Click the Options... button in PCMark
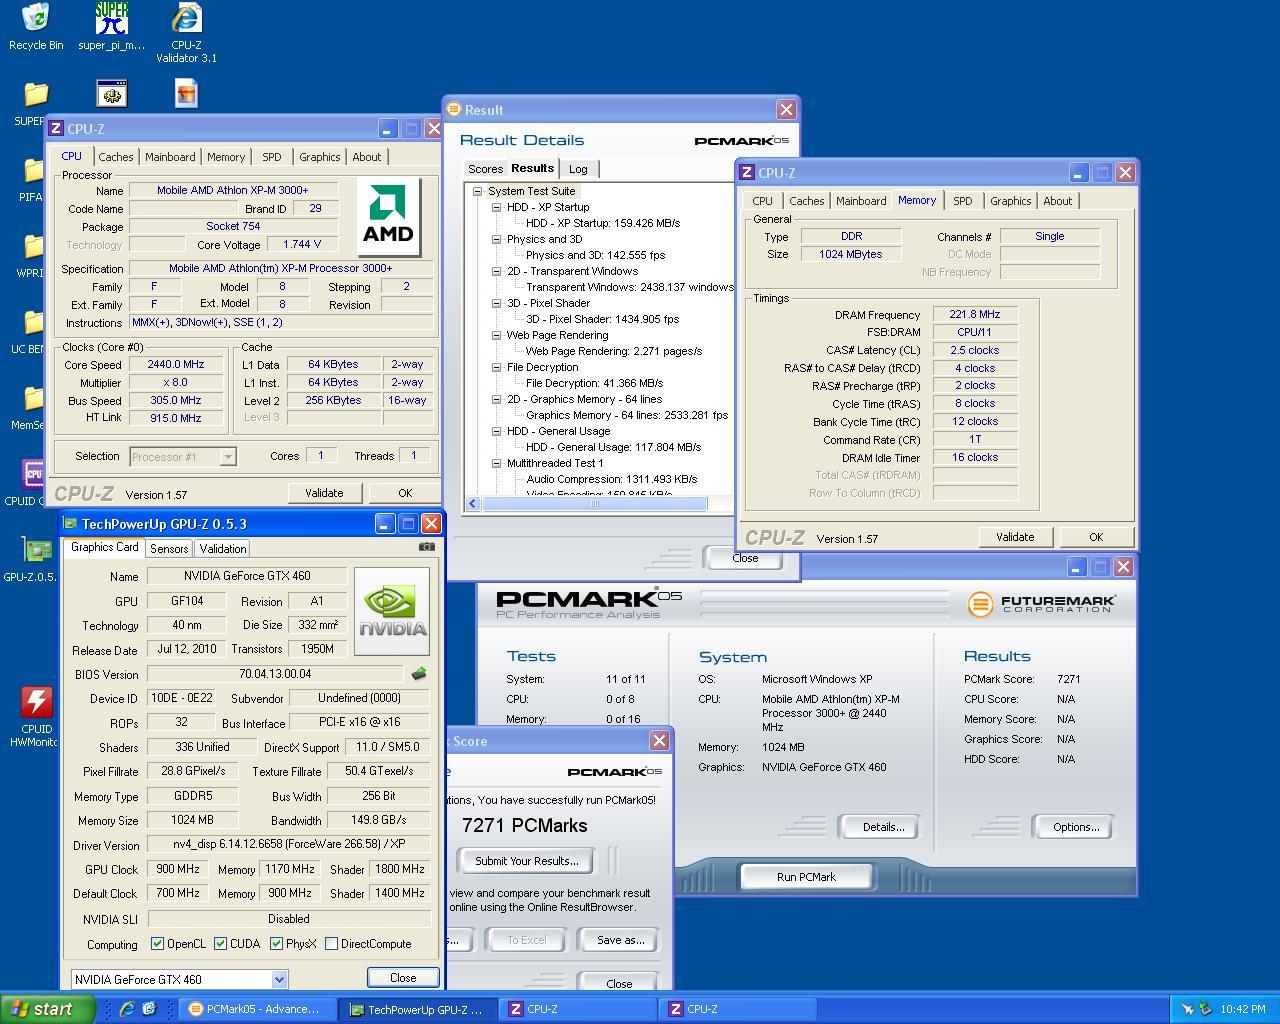The image size is (1280, 1024). pos(1076,827)
